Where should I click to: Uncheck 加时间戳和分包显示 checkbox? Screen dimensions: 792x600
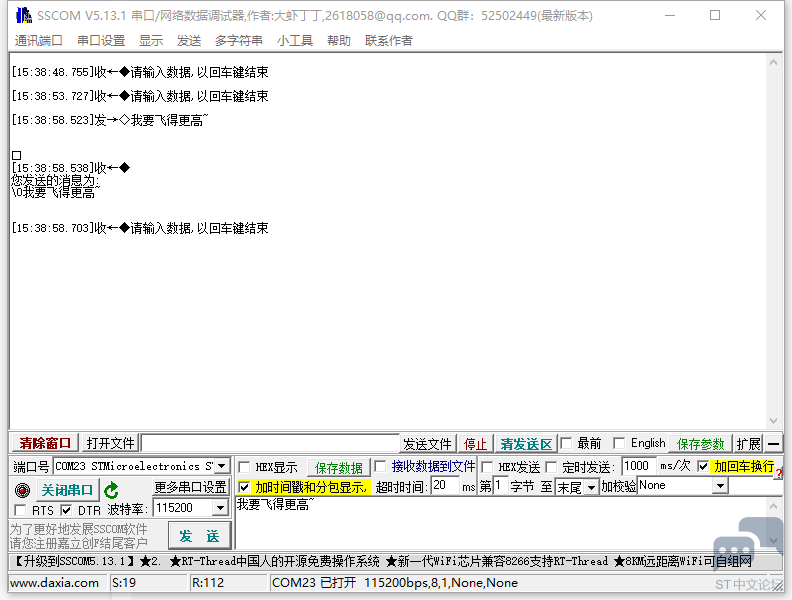pos(244,487)
